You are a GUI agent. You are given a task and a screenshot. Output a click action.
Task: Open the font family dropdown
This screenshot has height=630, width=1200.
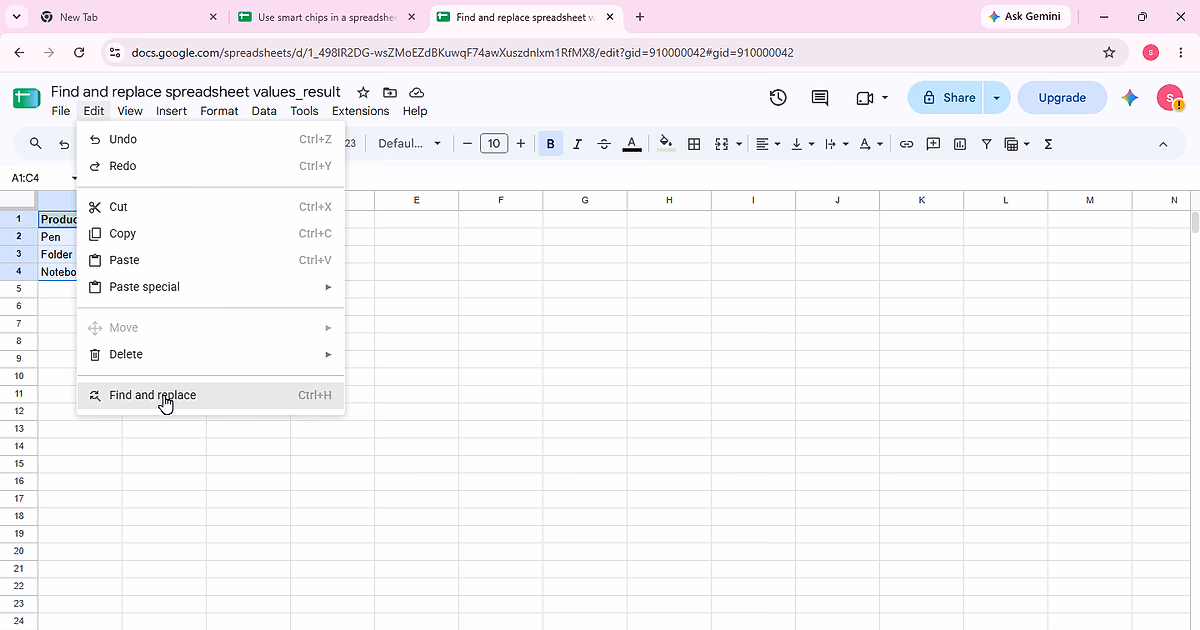(409, 144)
